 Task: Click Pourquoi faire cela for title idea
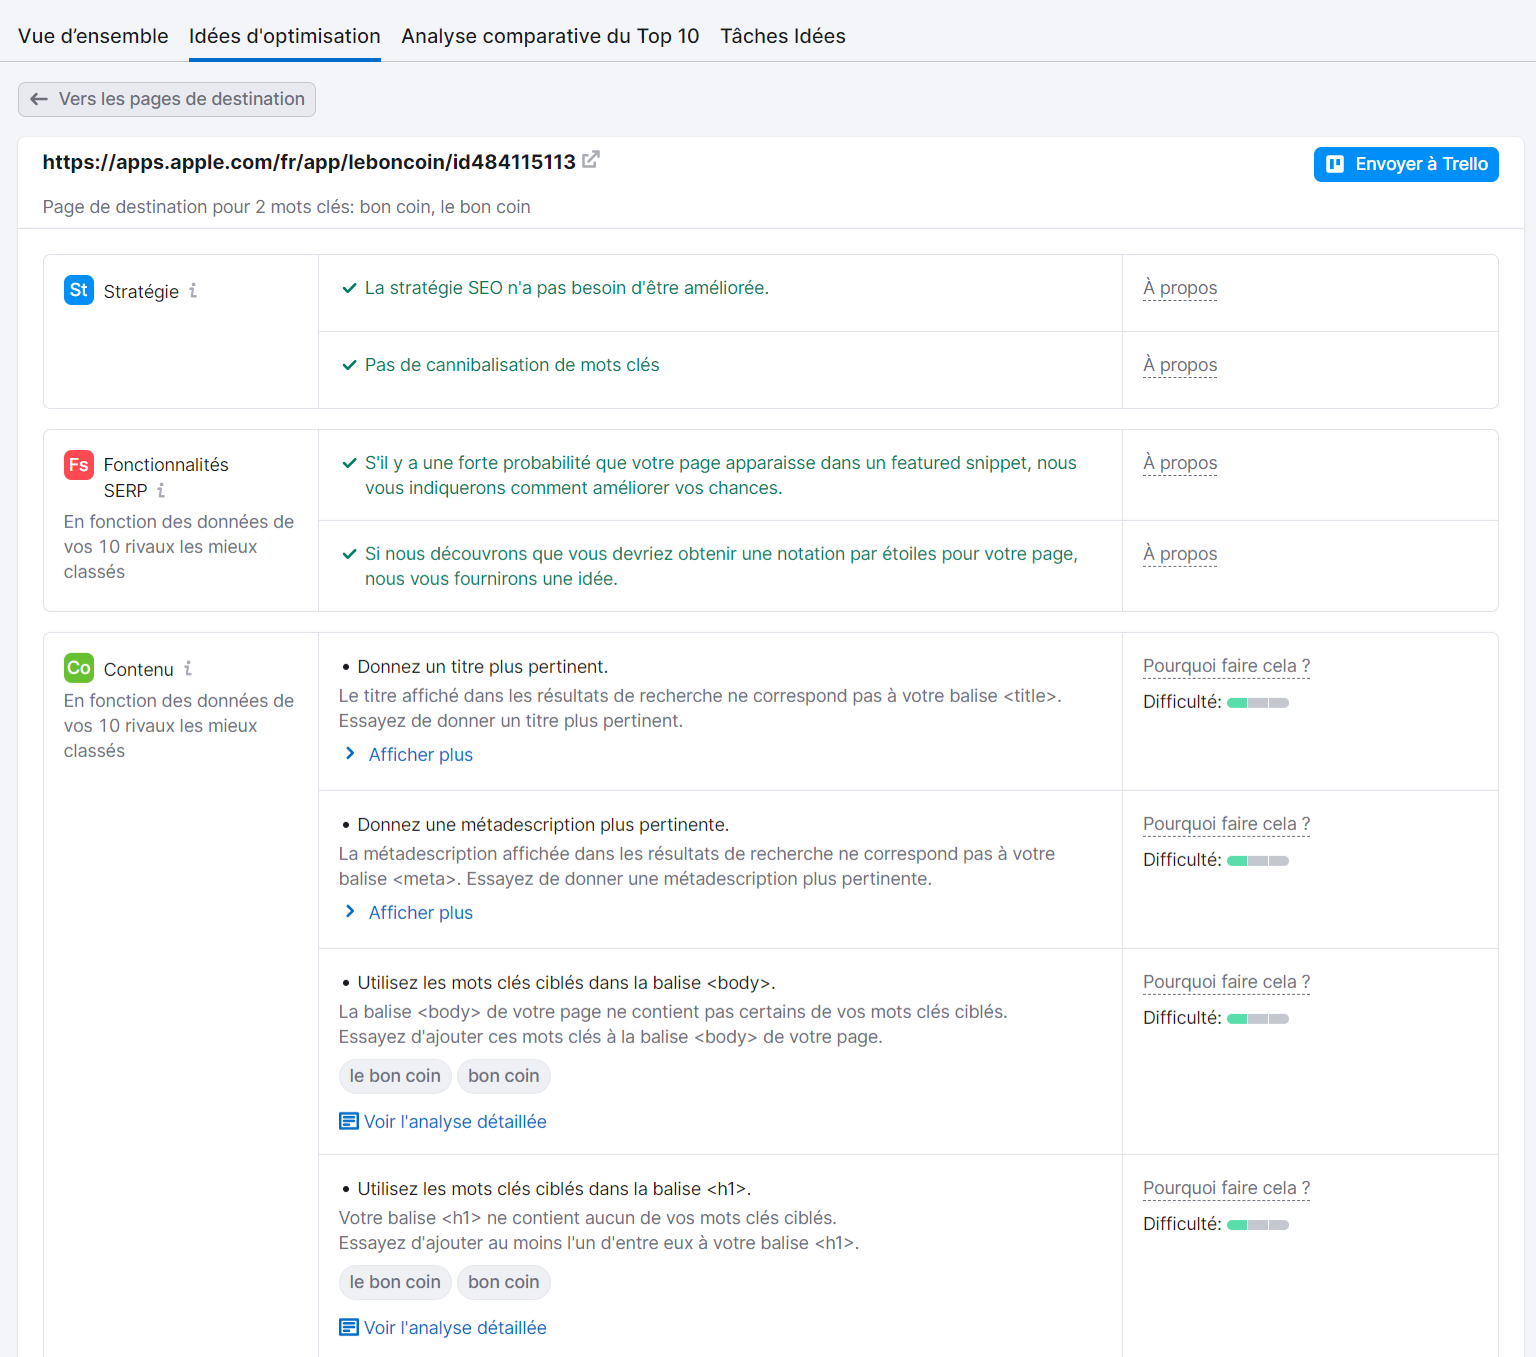point(1226,666)
